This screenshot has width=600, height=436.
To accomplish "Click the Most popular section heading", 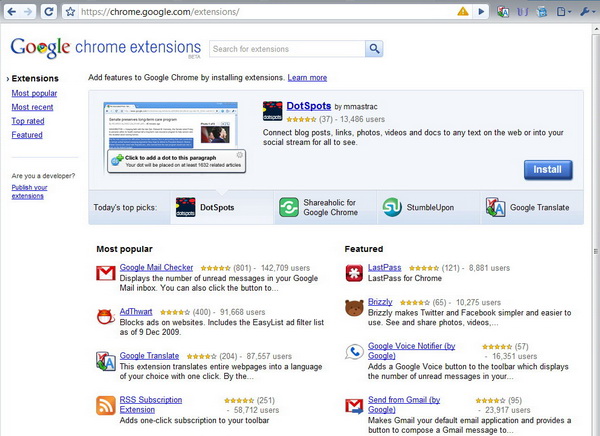I will click(124, 249).
